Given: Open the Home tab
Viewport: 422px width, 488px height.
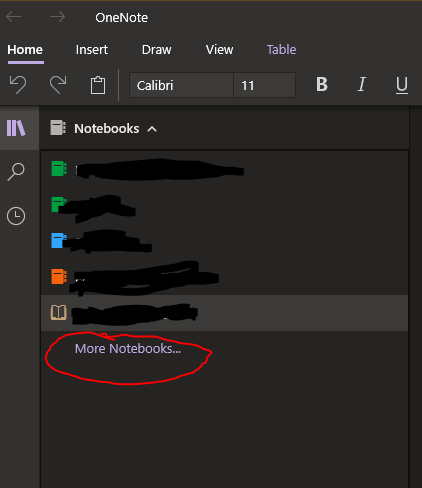Looking at the screenshot, I should [25, 50].
